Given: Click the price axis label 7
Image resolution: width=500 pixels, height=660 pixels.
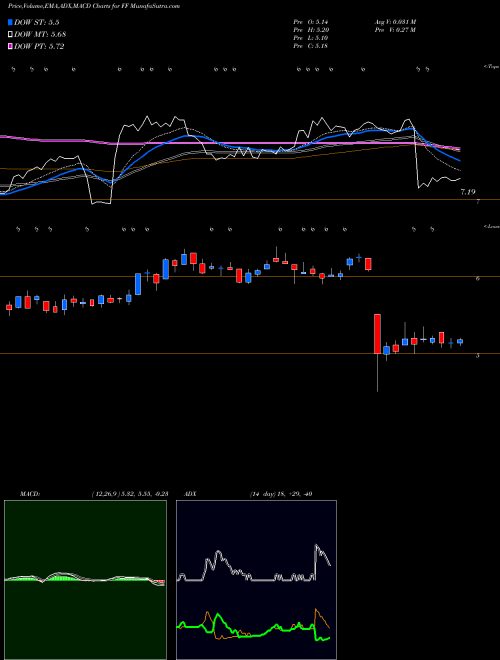Looking at the screenshot, I should (x=478, y=202).
